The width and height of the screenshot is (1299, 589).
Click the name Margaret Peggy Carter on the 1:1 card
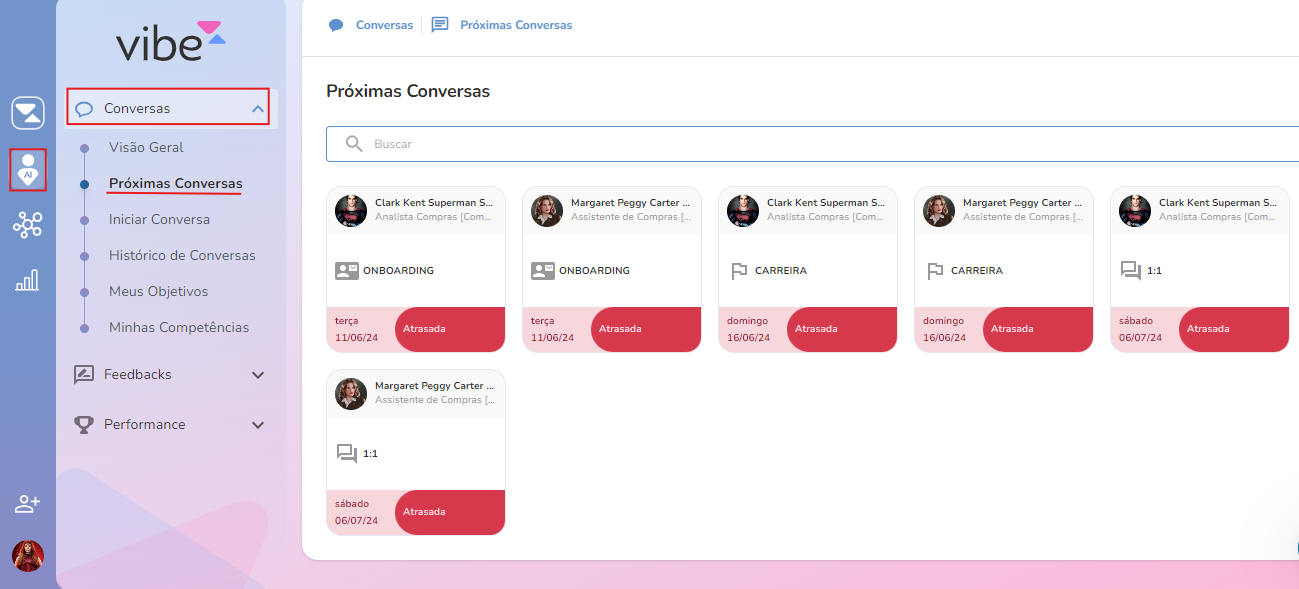click(434, 386)
